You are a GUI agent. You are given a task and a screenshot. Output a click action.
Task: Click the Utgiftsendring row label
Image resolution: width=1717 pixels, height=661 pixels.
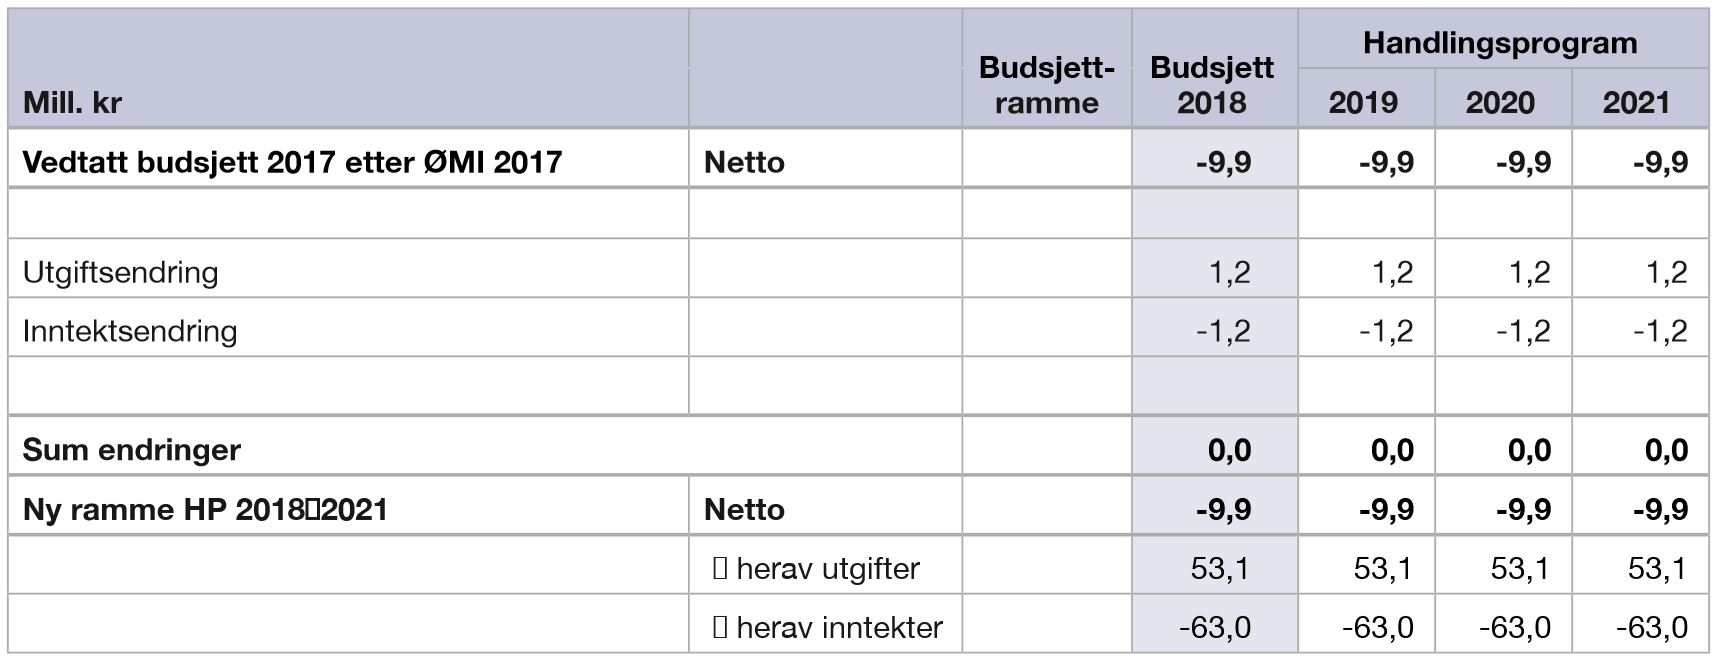coord(120,272)
